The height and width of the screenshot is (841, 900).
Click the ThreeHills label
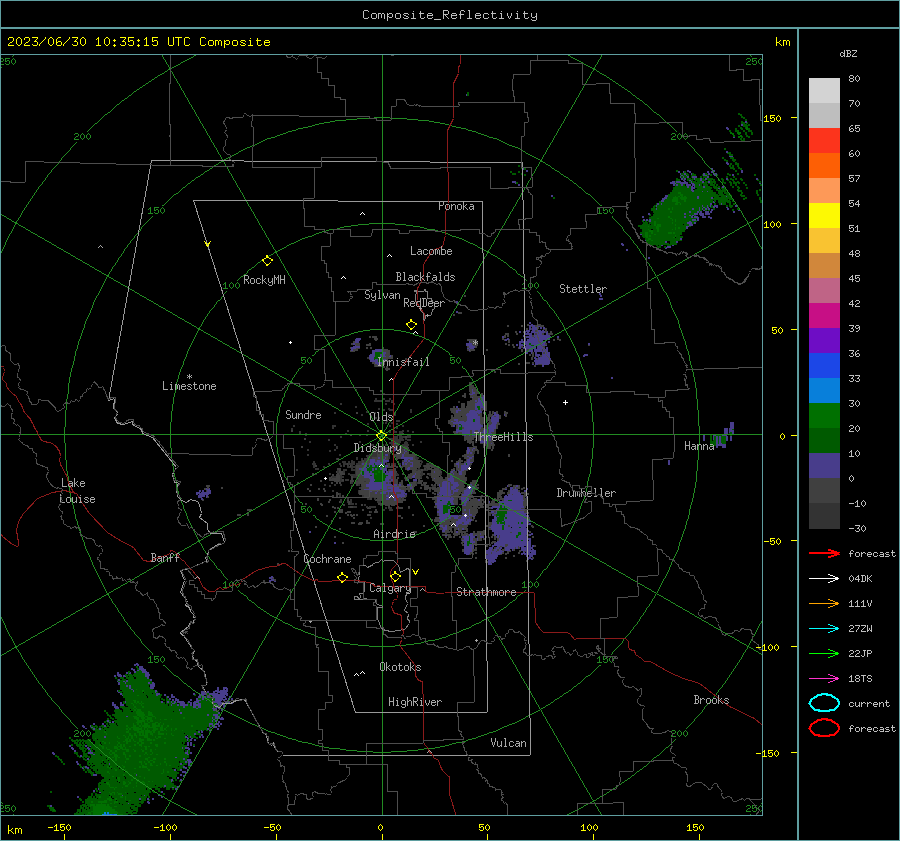(503, 437)
